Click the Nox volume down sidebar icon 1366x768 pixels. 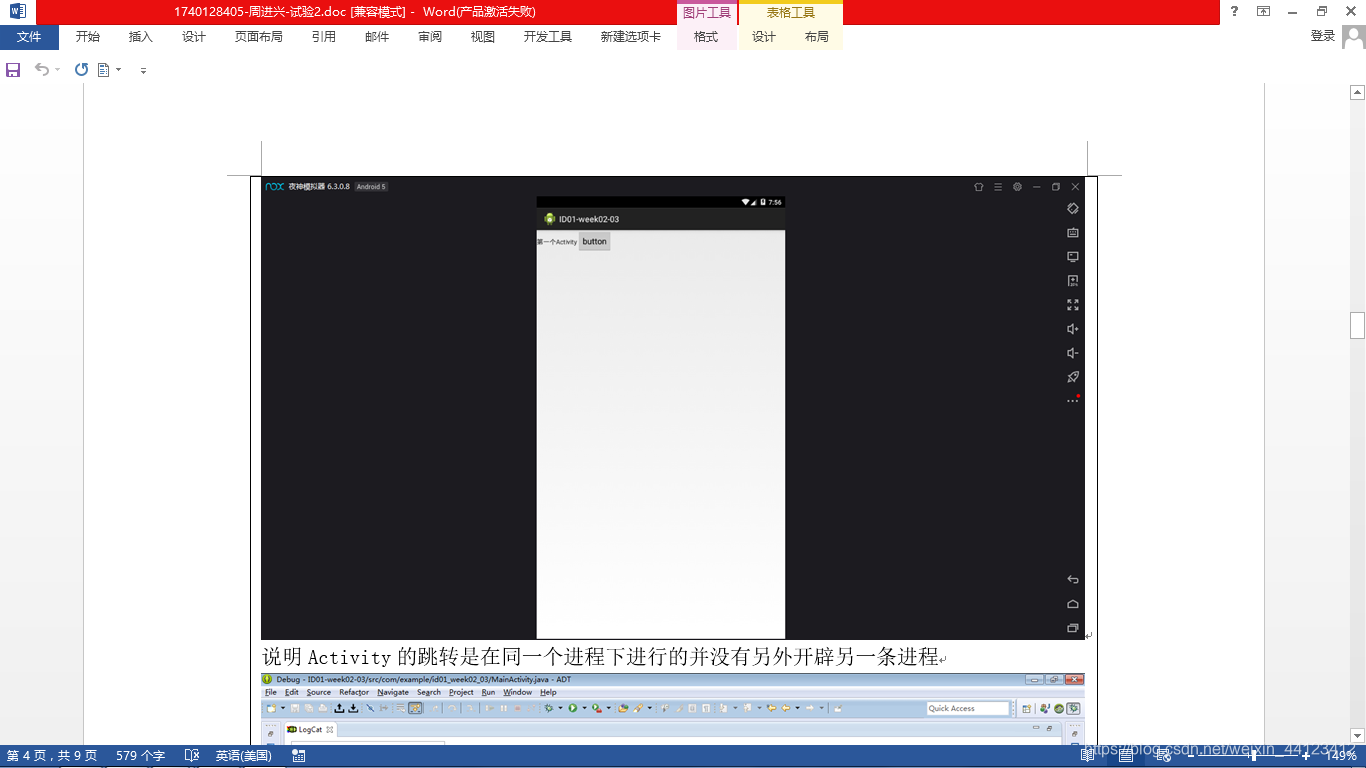click(x=1073, y=353)
